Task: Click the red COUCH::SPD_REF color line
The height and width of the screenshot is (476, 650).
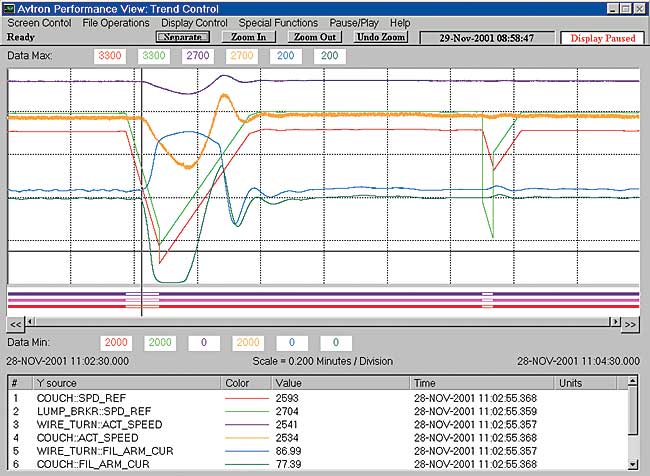Action: 247,398
